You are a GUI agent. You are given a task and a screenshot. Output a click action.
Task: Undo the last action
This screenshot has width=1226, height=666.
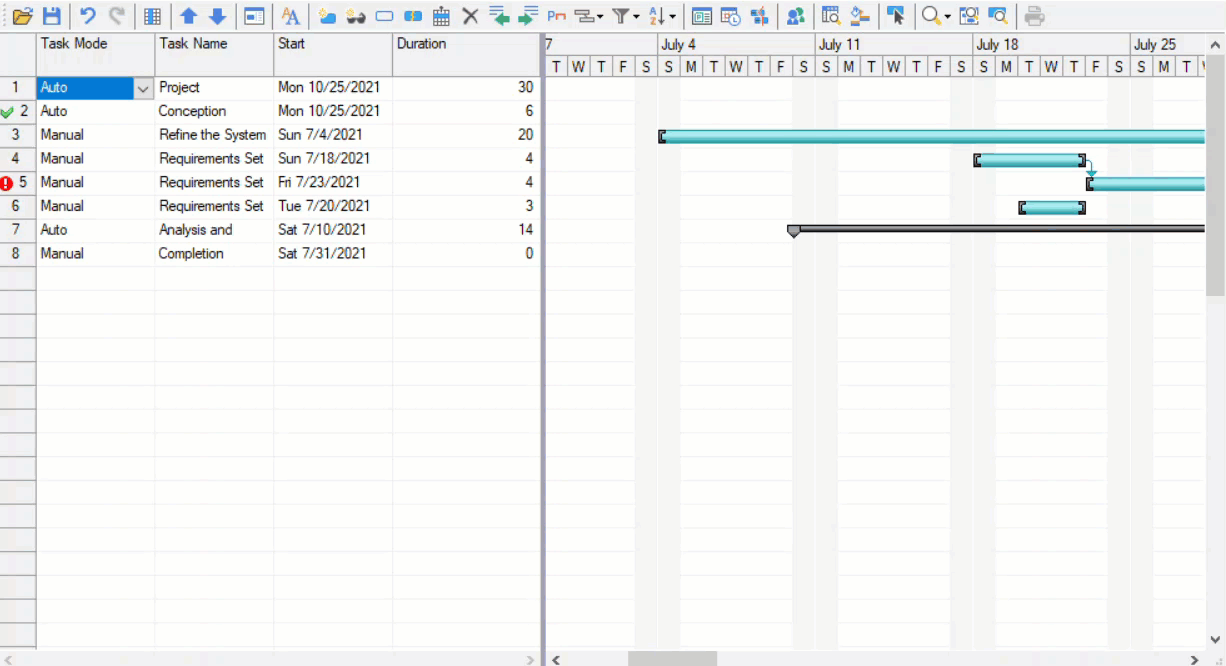[x=88, y=16]
